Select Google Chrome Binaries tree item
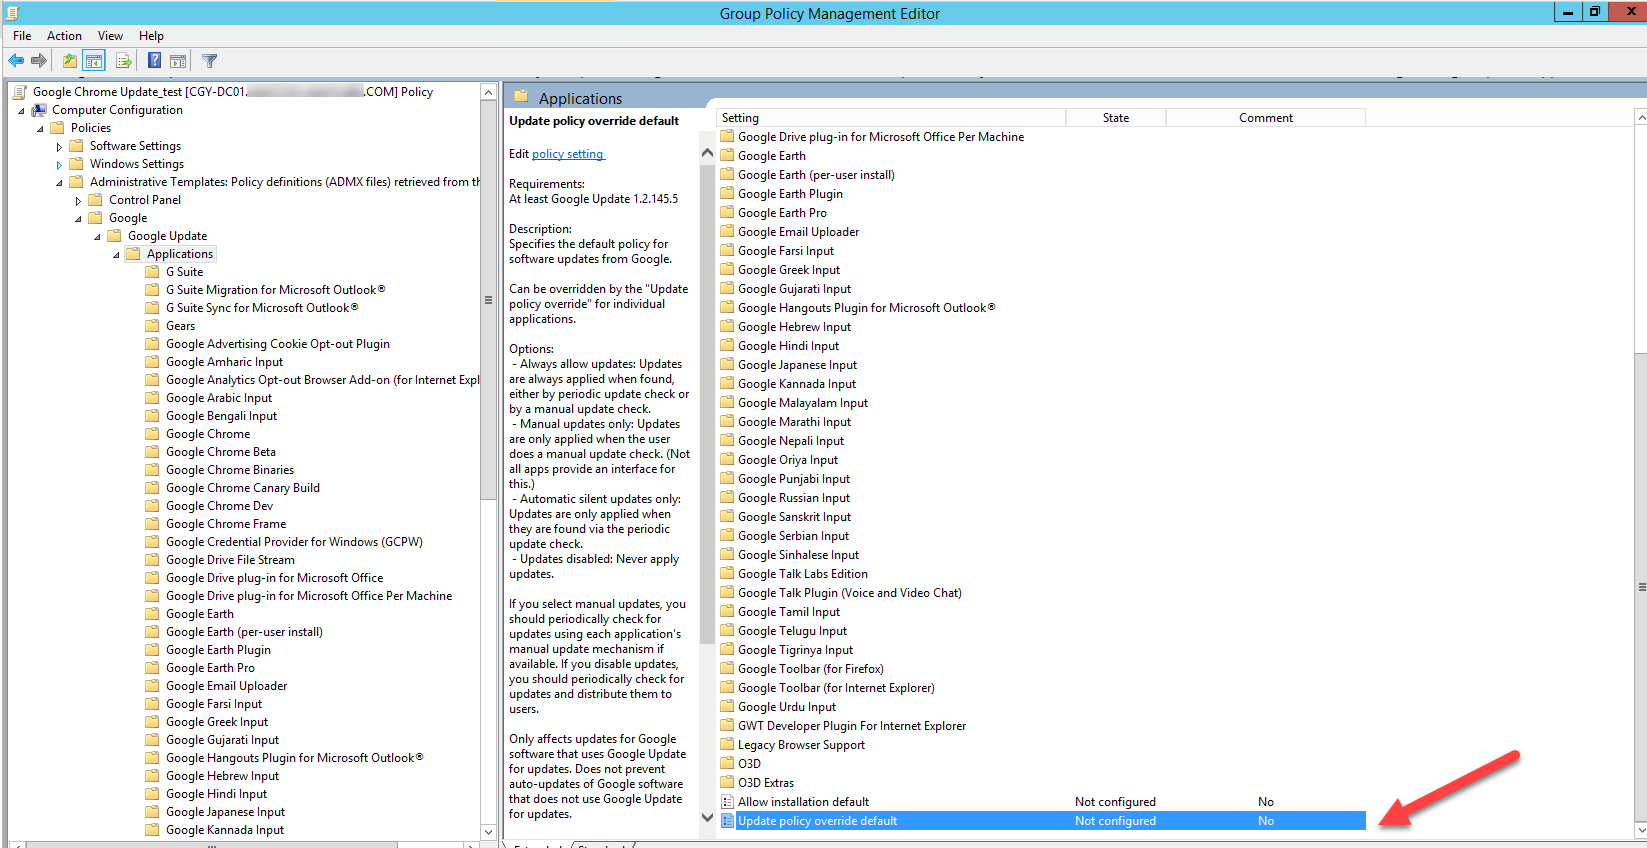The height and width of the screenshot is (848, 1647). coord(230,470)
